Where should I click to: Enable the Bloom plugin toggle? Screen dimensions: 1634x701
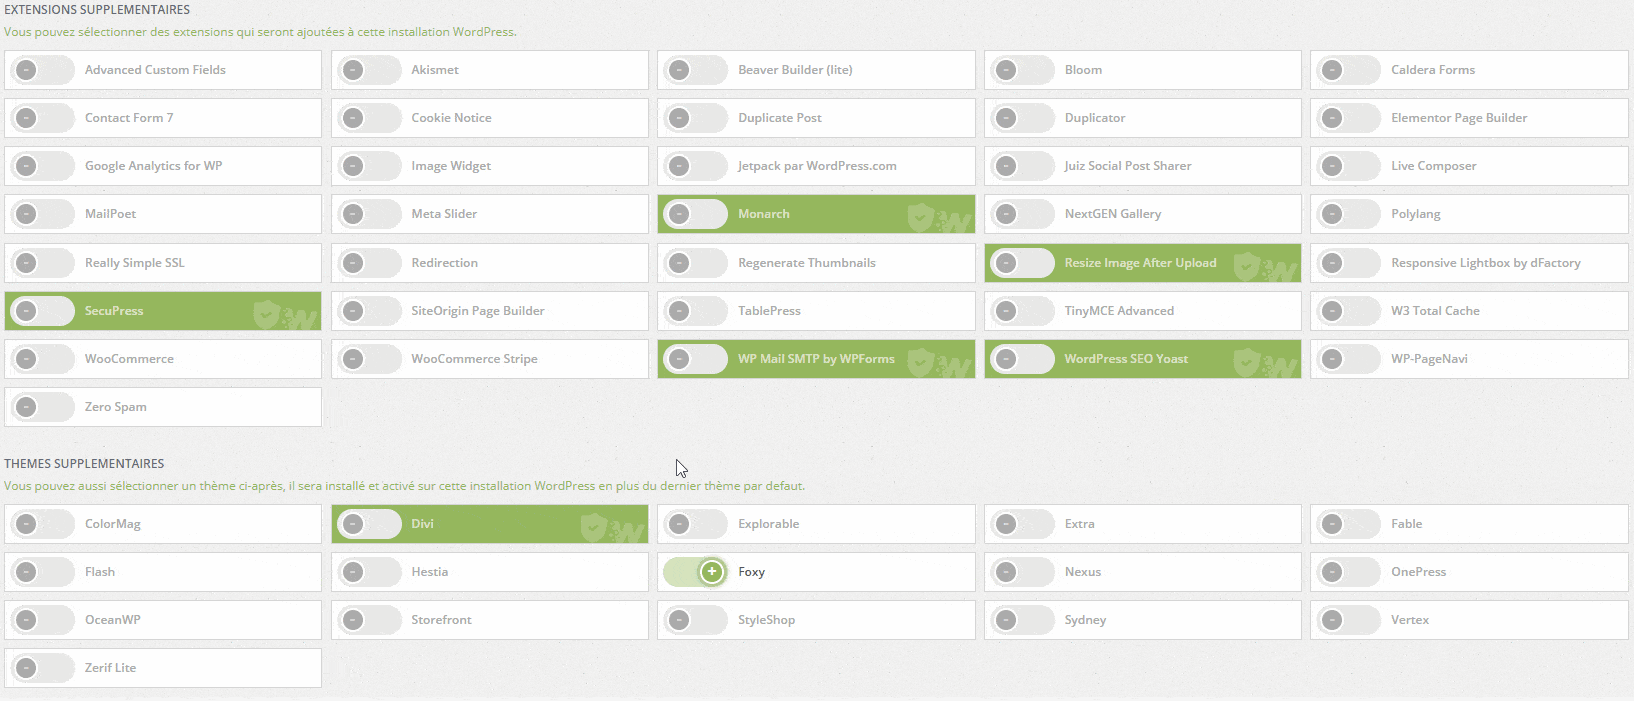1022,70
